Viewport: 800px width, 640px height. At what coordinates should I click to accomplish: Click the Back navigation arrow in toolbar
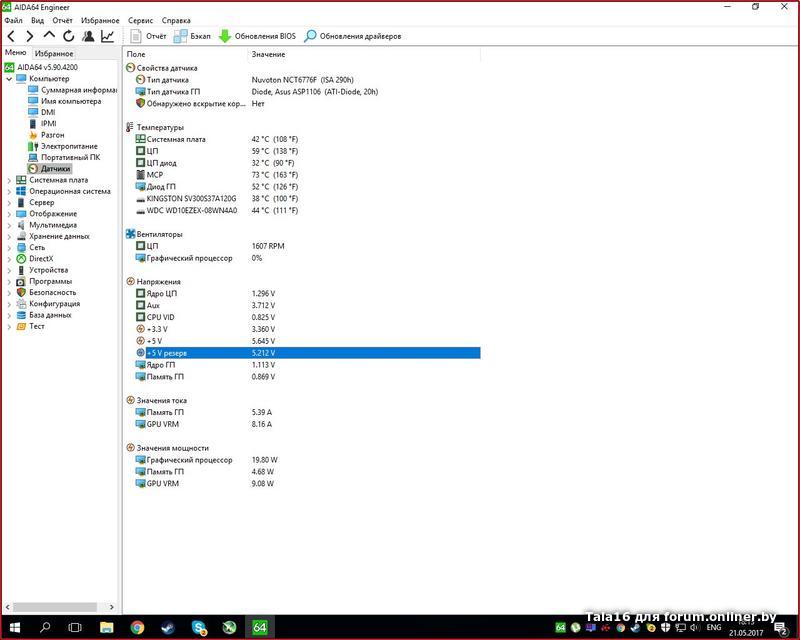11,36
